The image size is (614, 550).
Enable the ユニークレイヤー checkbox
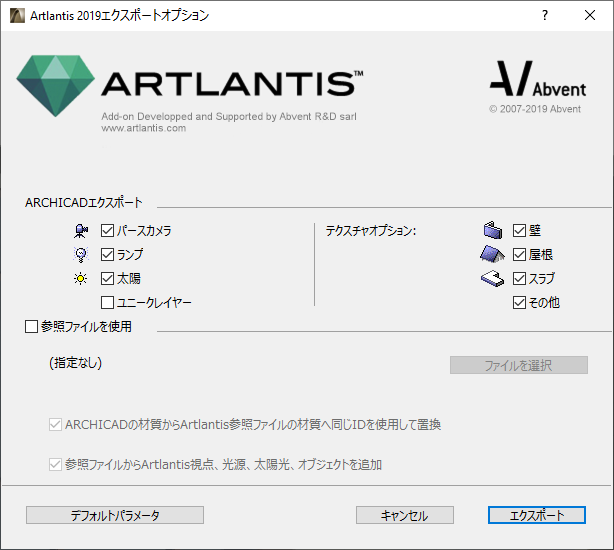click(x=107, y=302)
